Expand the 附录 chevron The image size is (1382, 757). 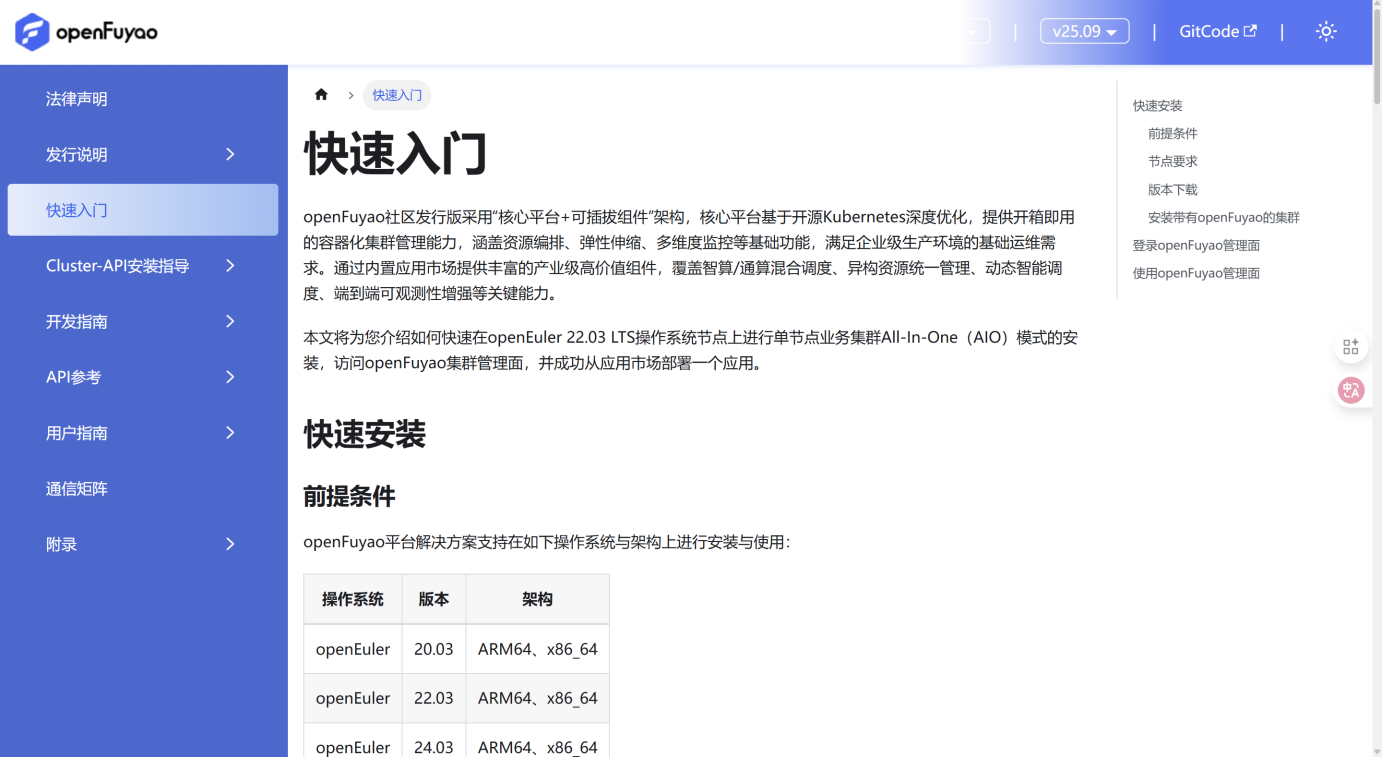(230, 544)
